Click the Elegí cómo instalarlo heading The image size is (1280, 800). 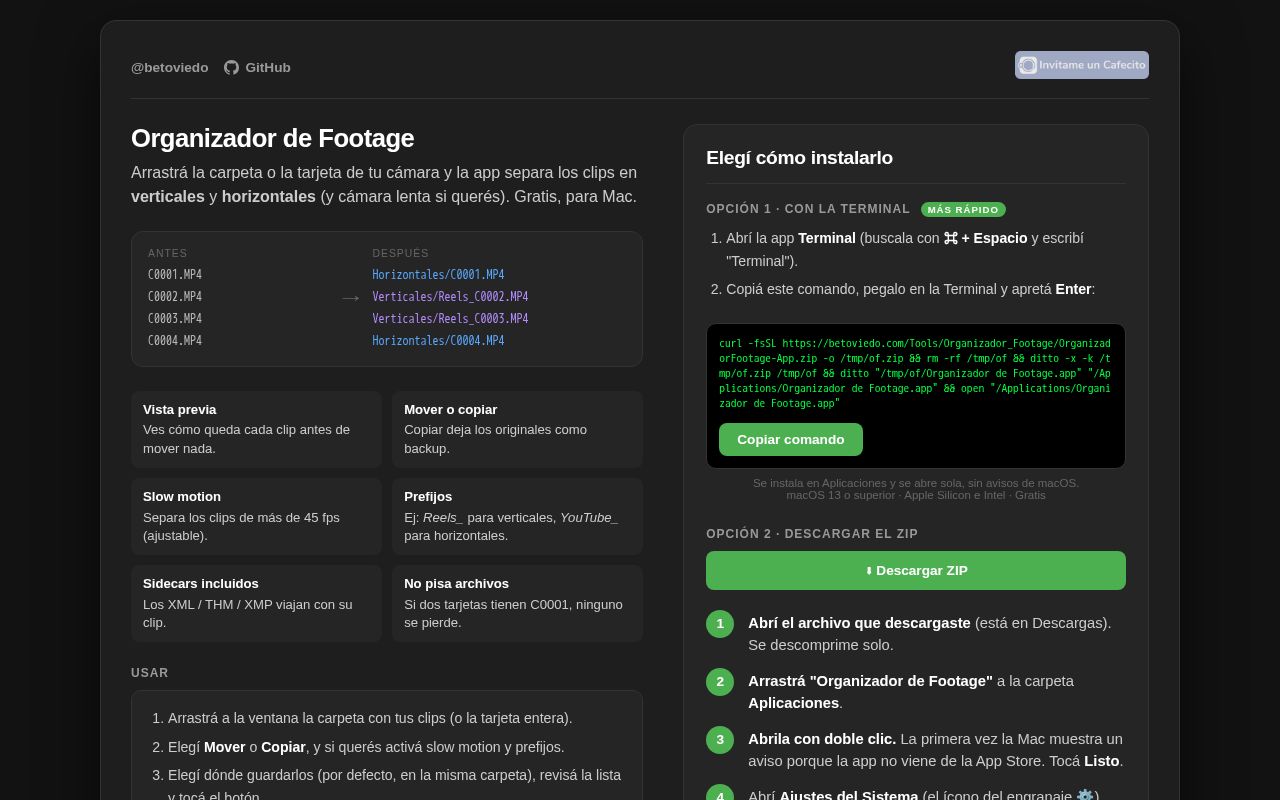[x=799, y=158]
